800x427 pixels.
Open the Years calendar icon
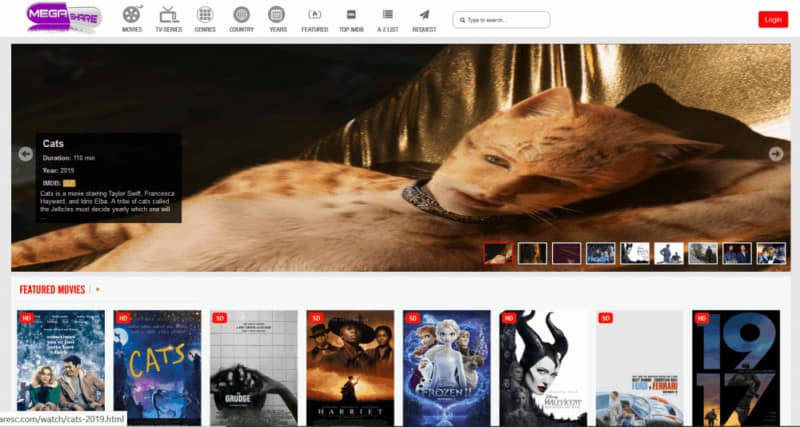click(x=277, y=15)
